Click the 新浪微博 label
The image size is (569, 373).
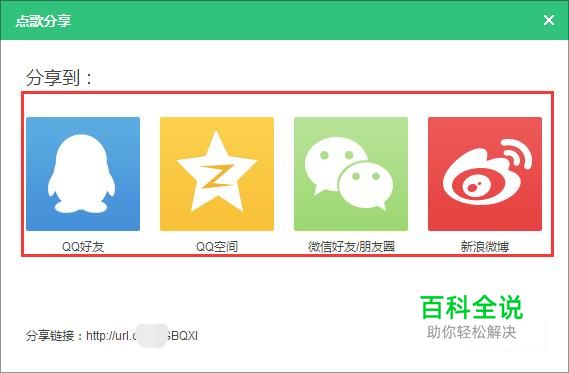(x=485, y=247)
